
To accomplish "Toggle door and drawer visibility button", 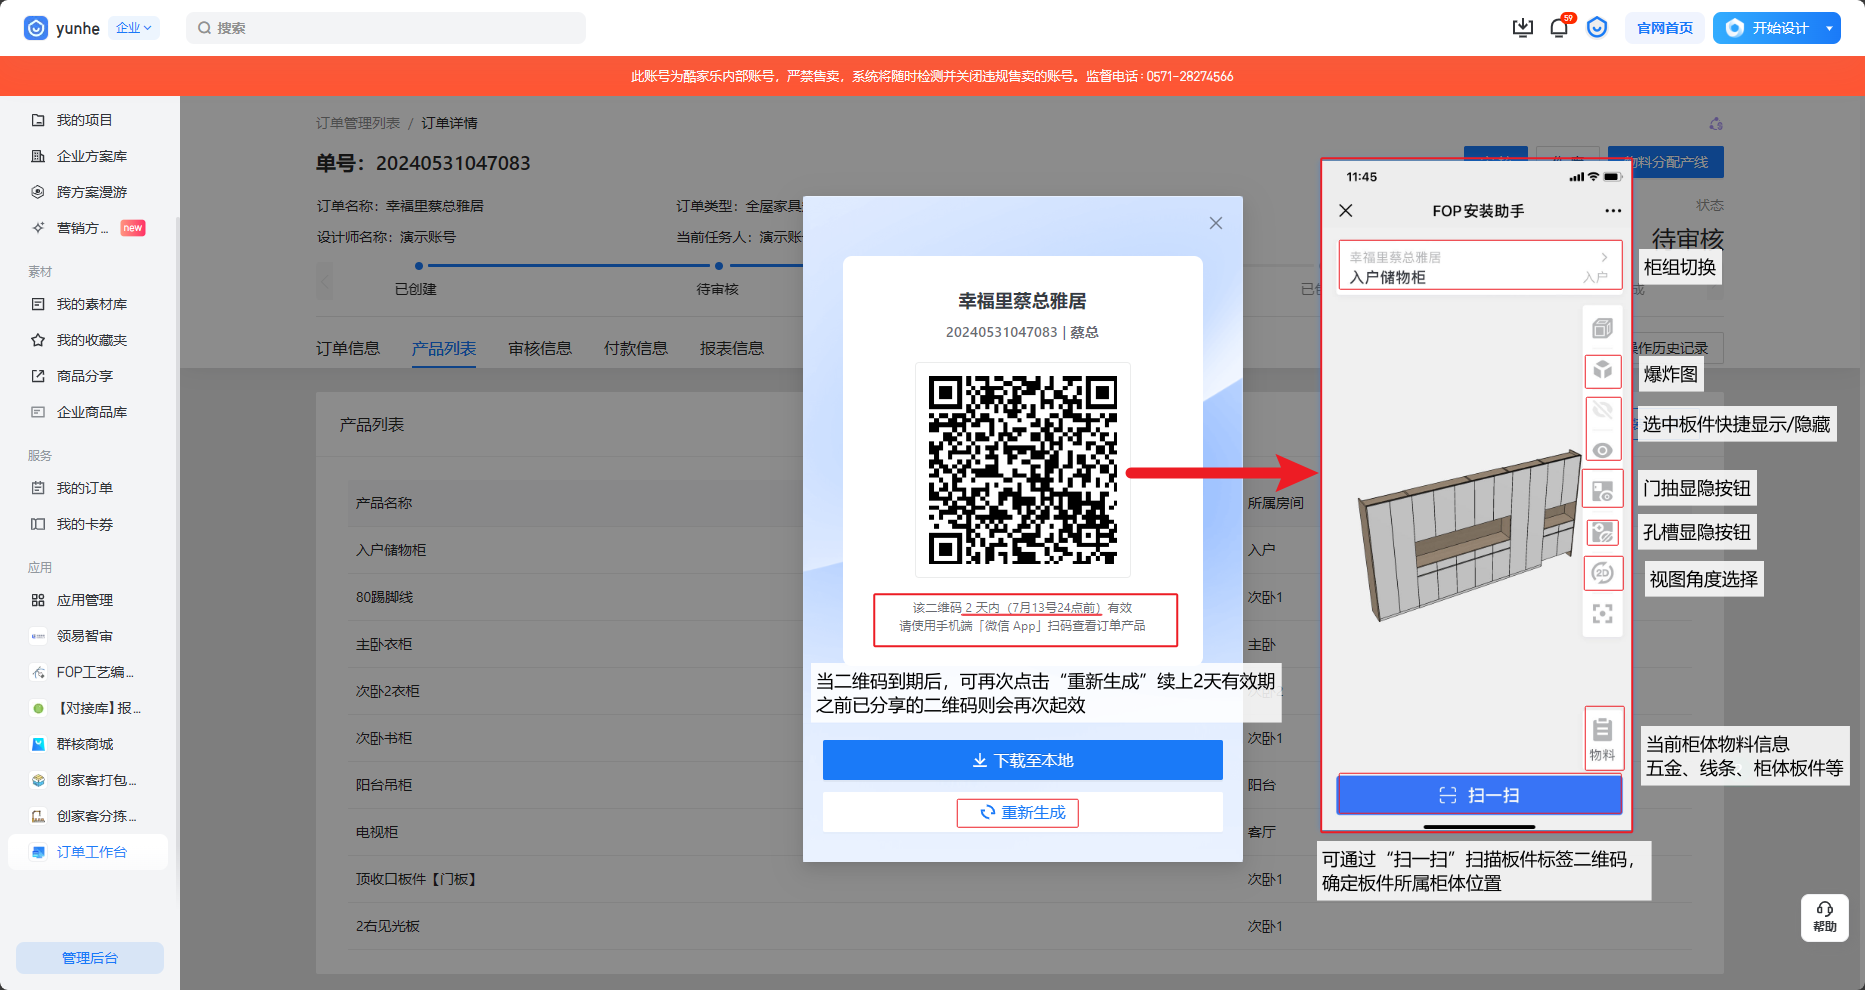I will [x=1602, y=491].
